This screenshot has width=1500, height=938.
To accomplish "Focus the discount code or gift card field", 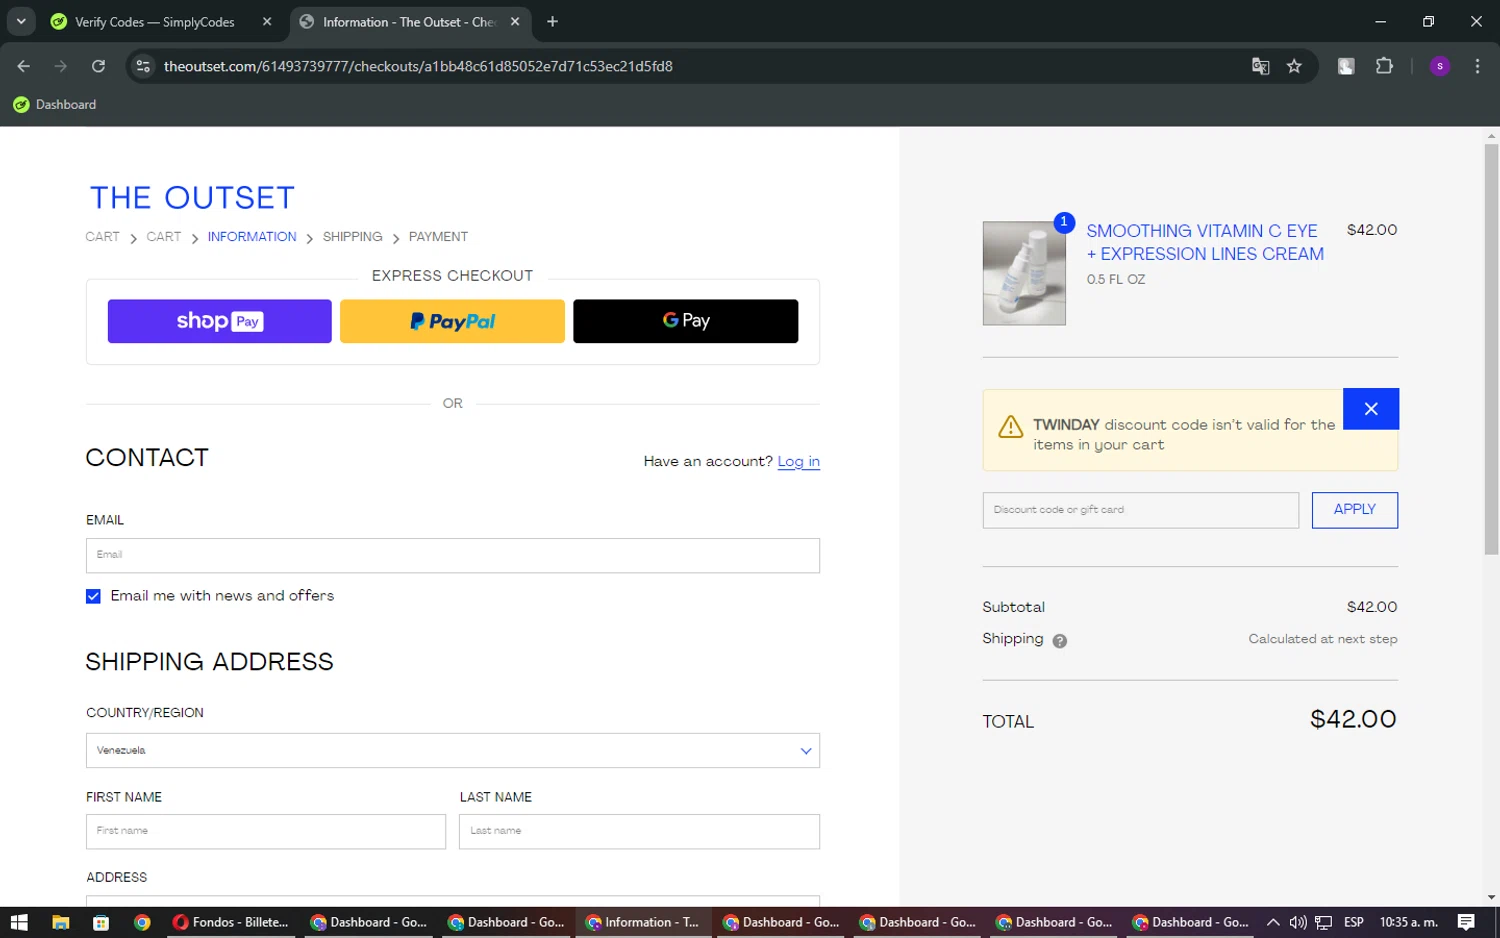I will click(x=1141, y=510).
